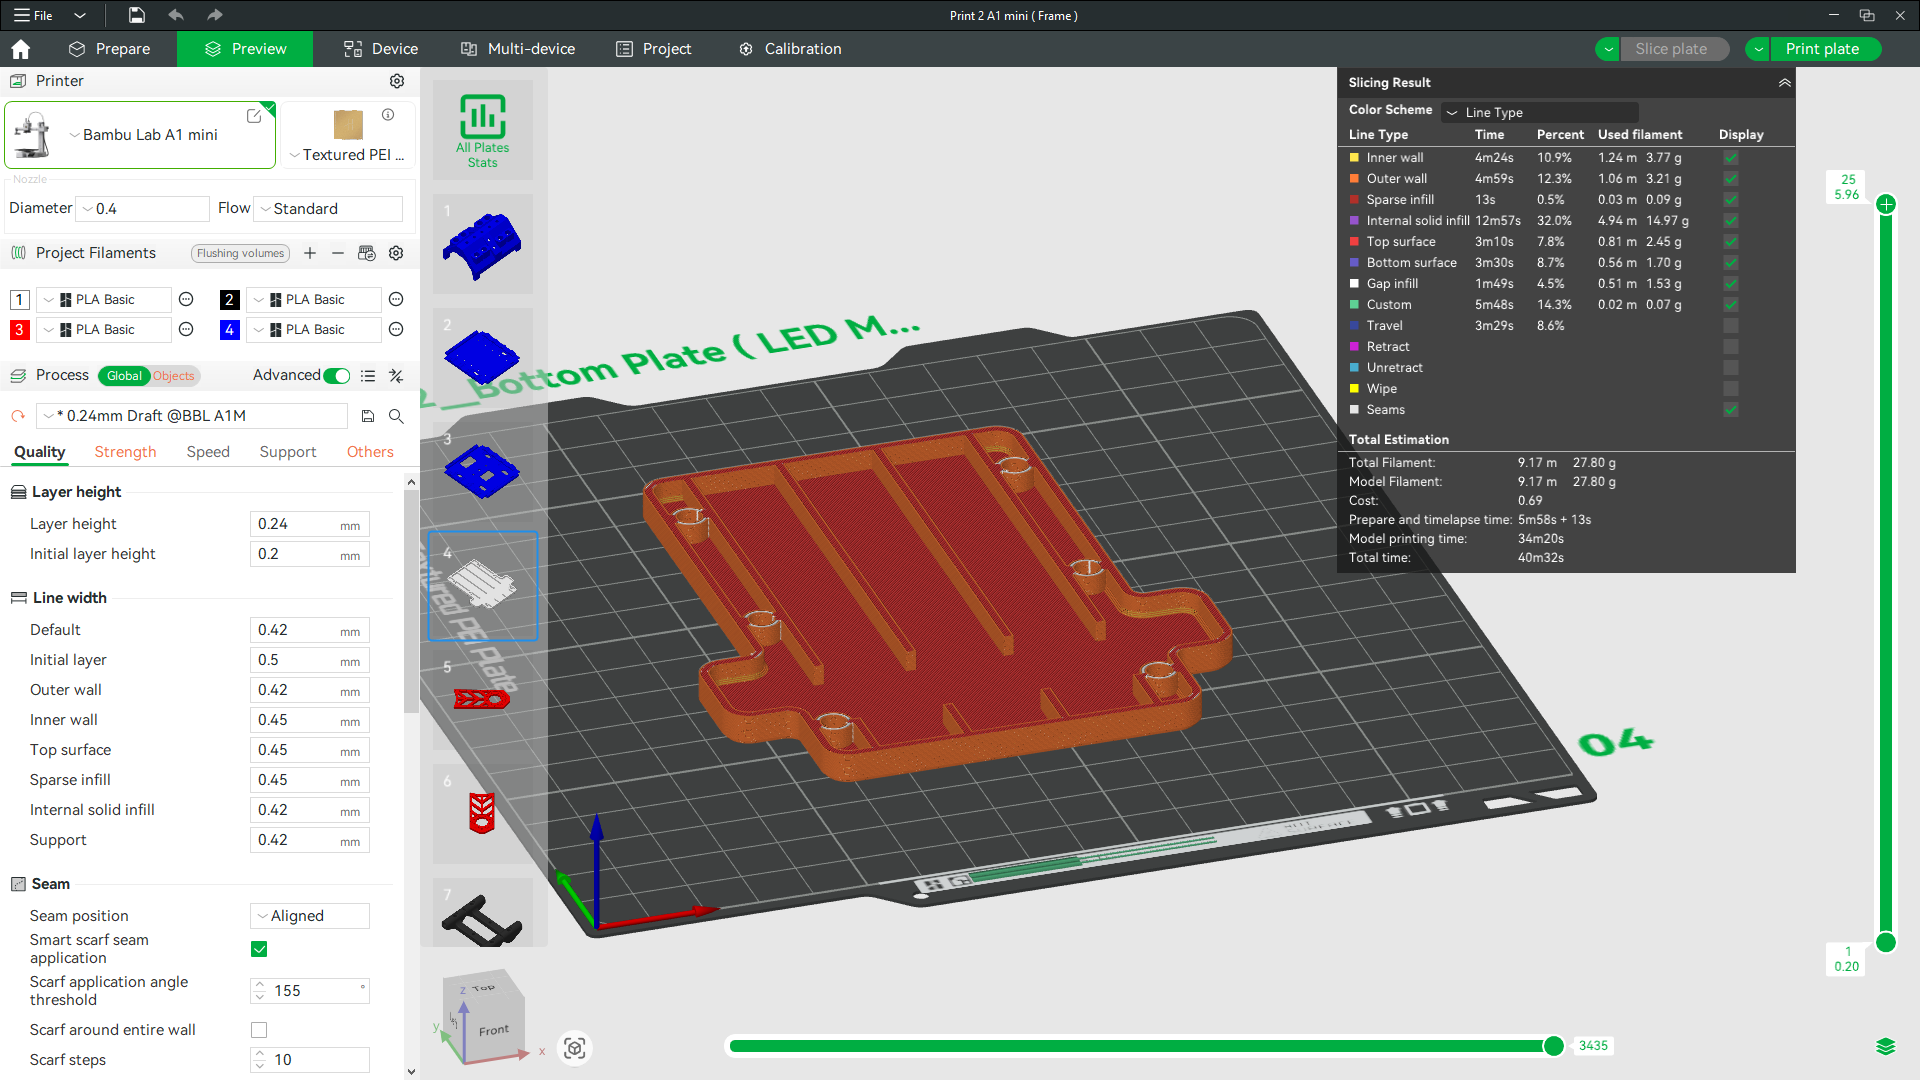1920x1080 pixels.
Task: Click the Layer height input field
Action: pyautogui.click(x=309, y=524)
